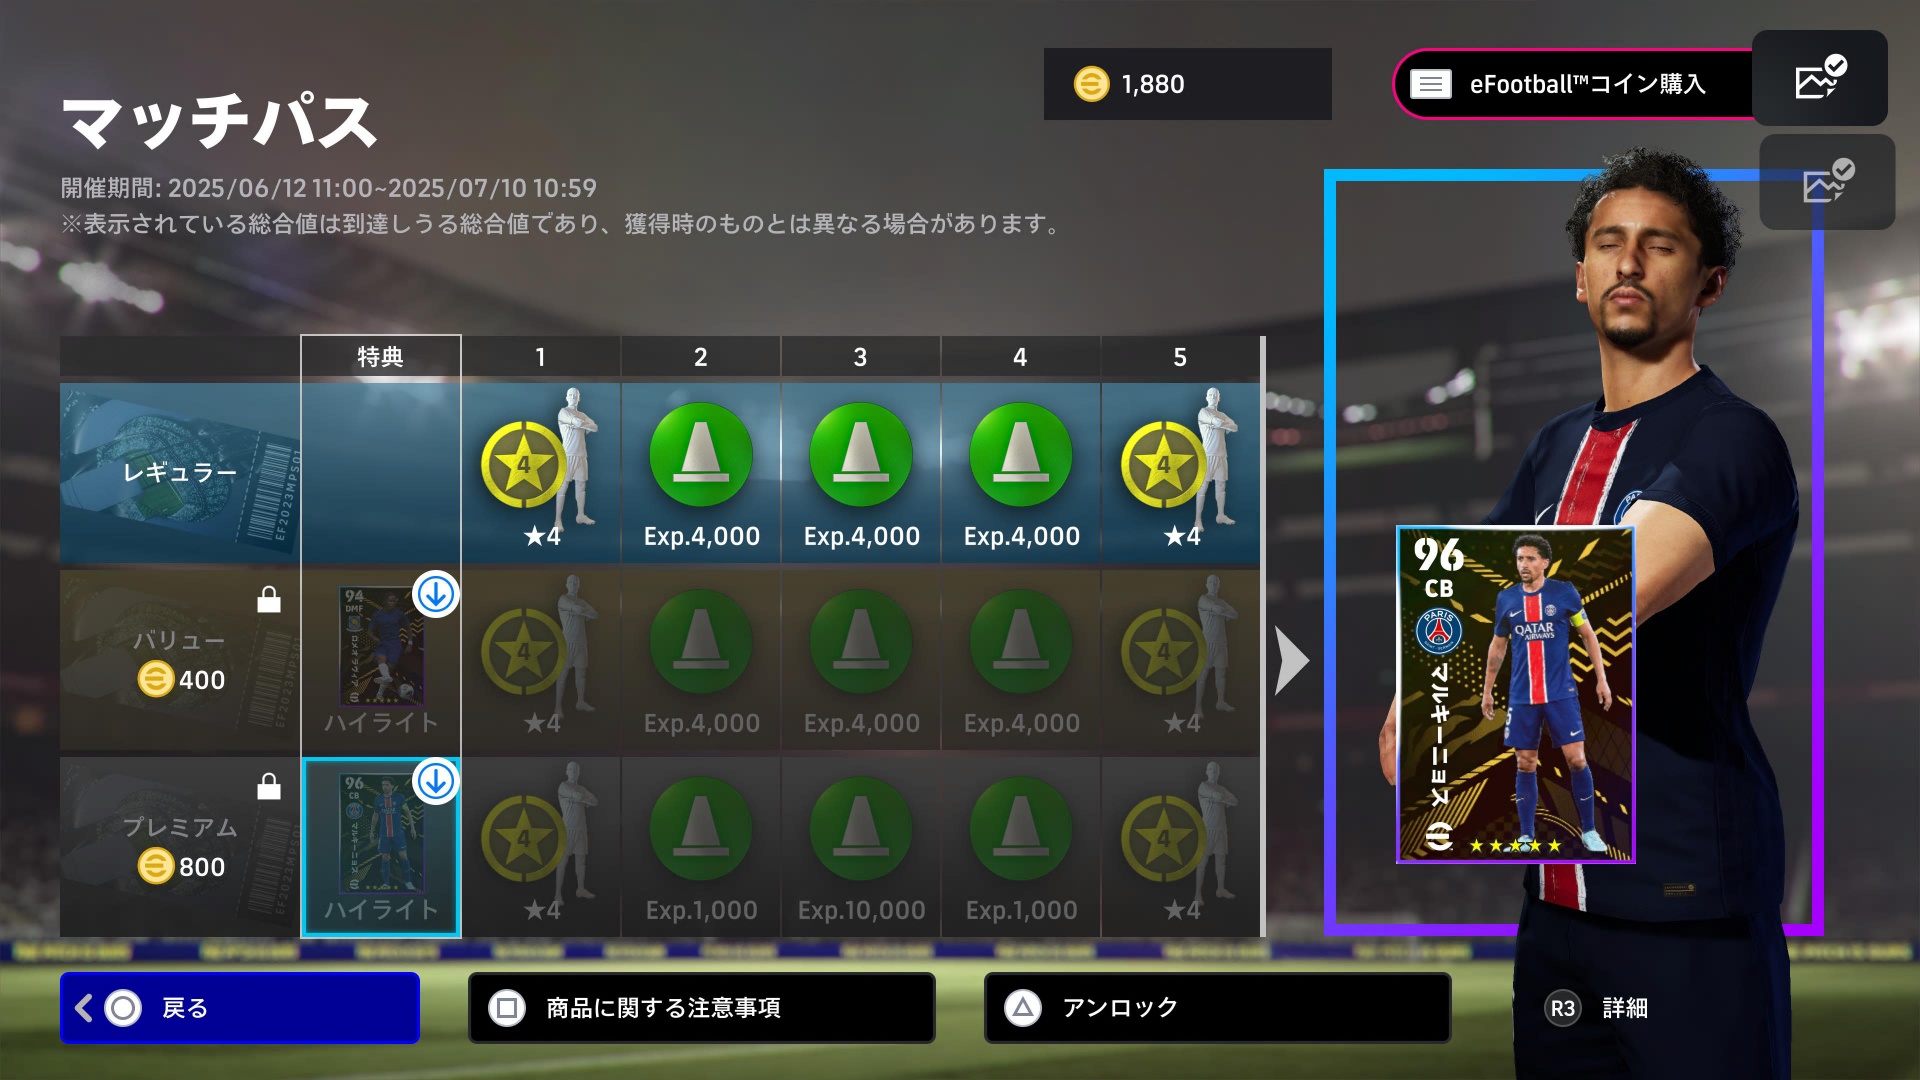Select the 特典 column header

[x=381, y=357]
